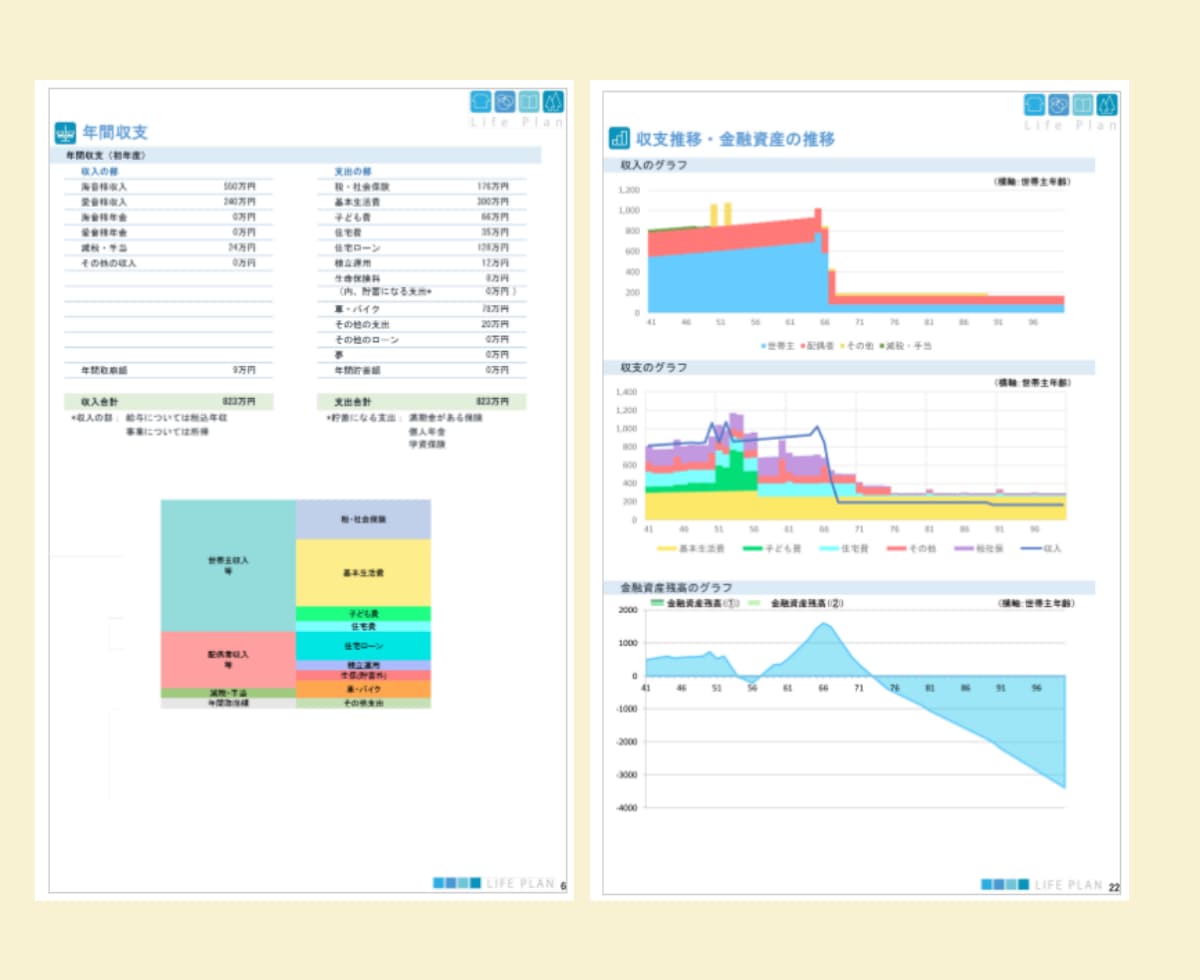
Task: Click the 金融資産残高(②) legend entry
Action: point(797,604)
